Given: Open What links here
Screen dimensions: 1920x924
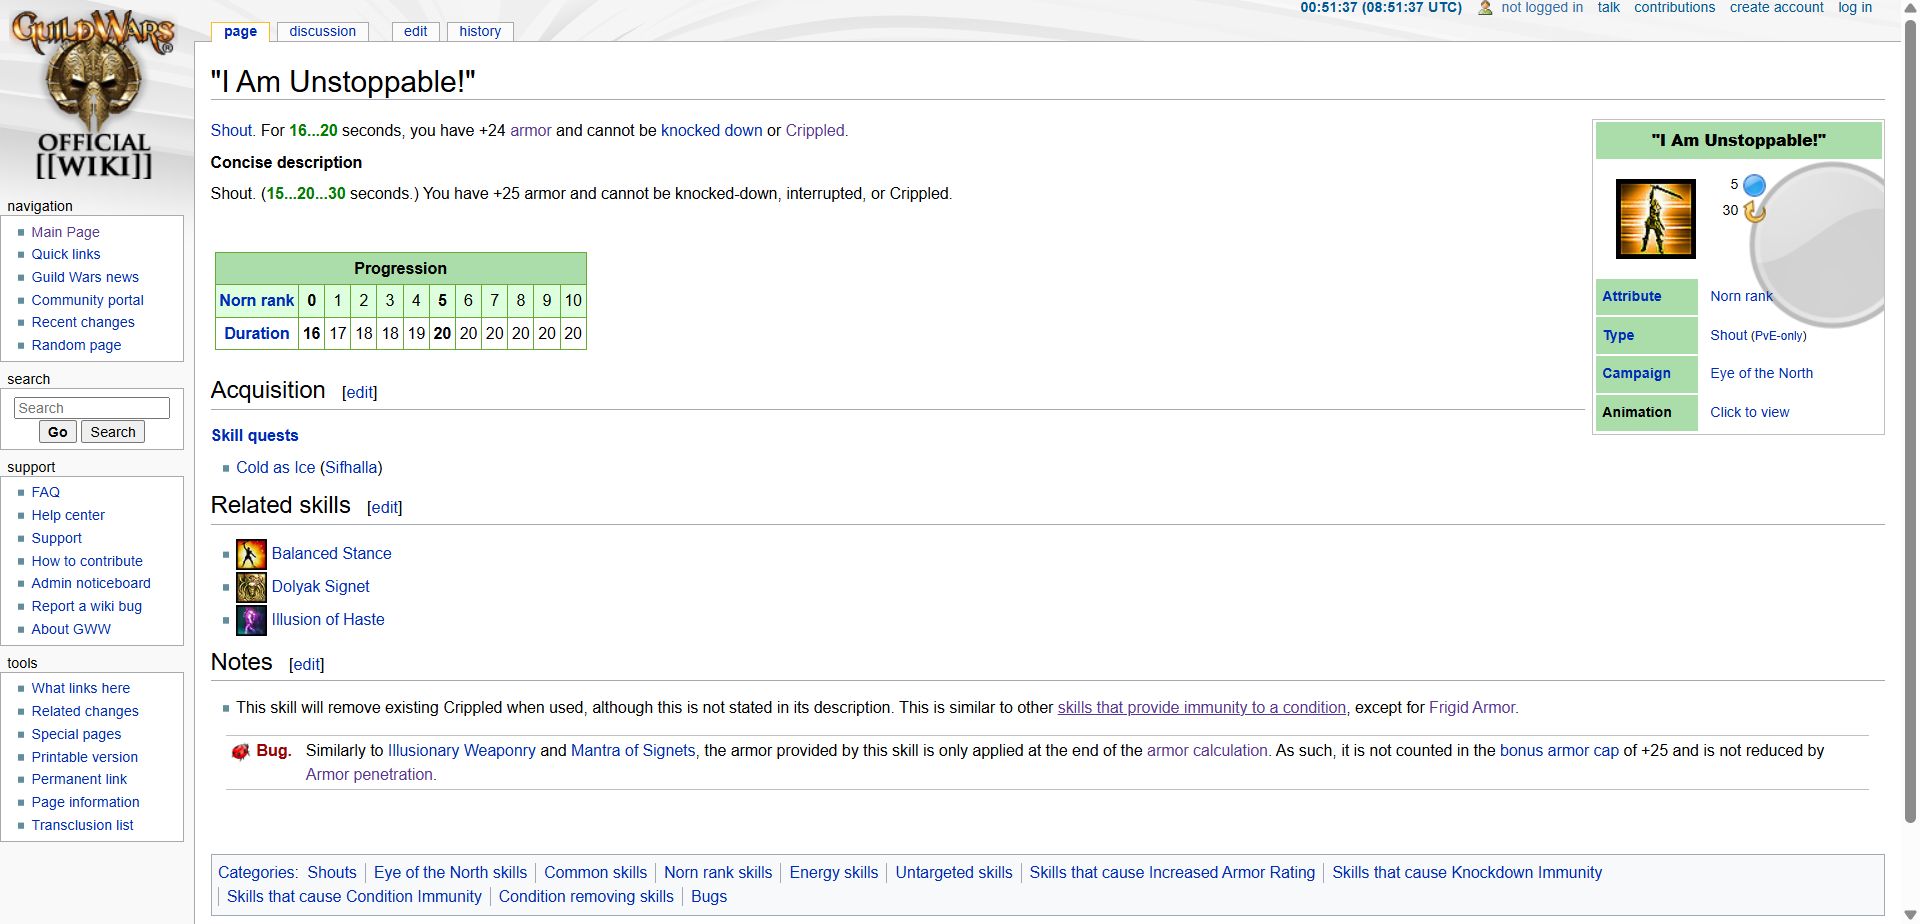Looking at the screenshot, I should click(81, 688).
